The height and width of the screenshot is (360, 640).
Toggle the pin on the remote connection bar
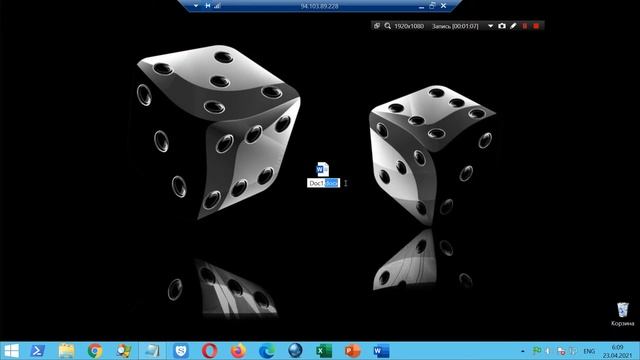(x=208, y=6)
